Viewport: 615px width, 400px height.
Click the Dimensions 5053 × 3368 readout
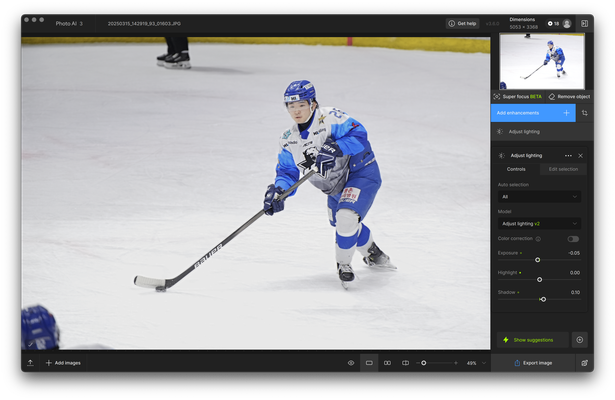tap(523, 24)
